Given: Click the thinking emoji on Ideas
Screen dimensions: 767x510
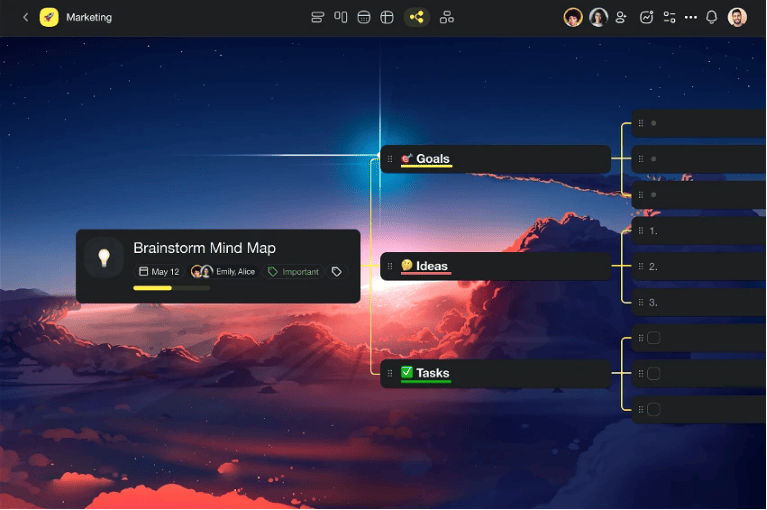Looking at the screenshot, I should (x=407, y=266).
